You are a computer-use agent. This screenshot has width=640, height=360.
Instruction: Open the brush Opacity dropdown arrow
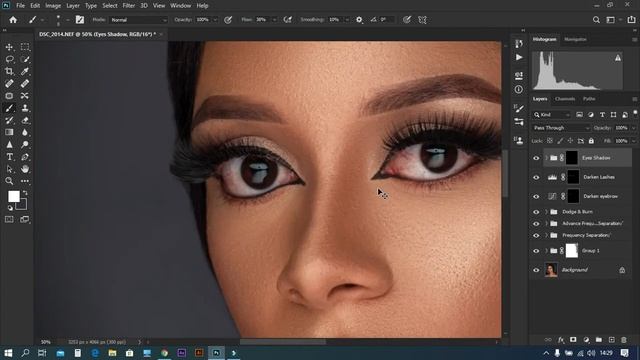(215, 20)
